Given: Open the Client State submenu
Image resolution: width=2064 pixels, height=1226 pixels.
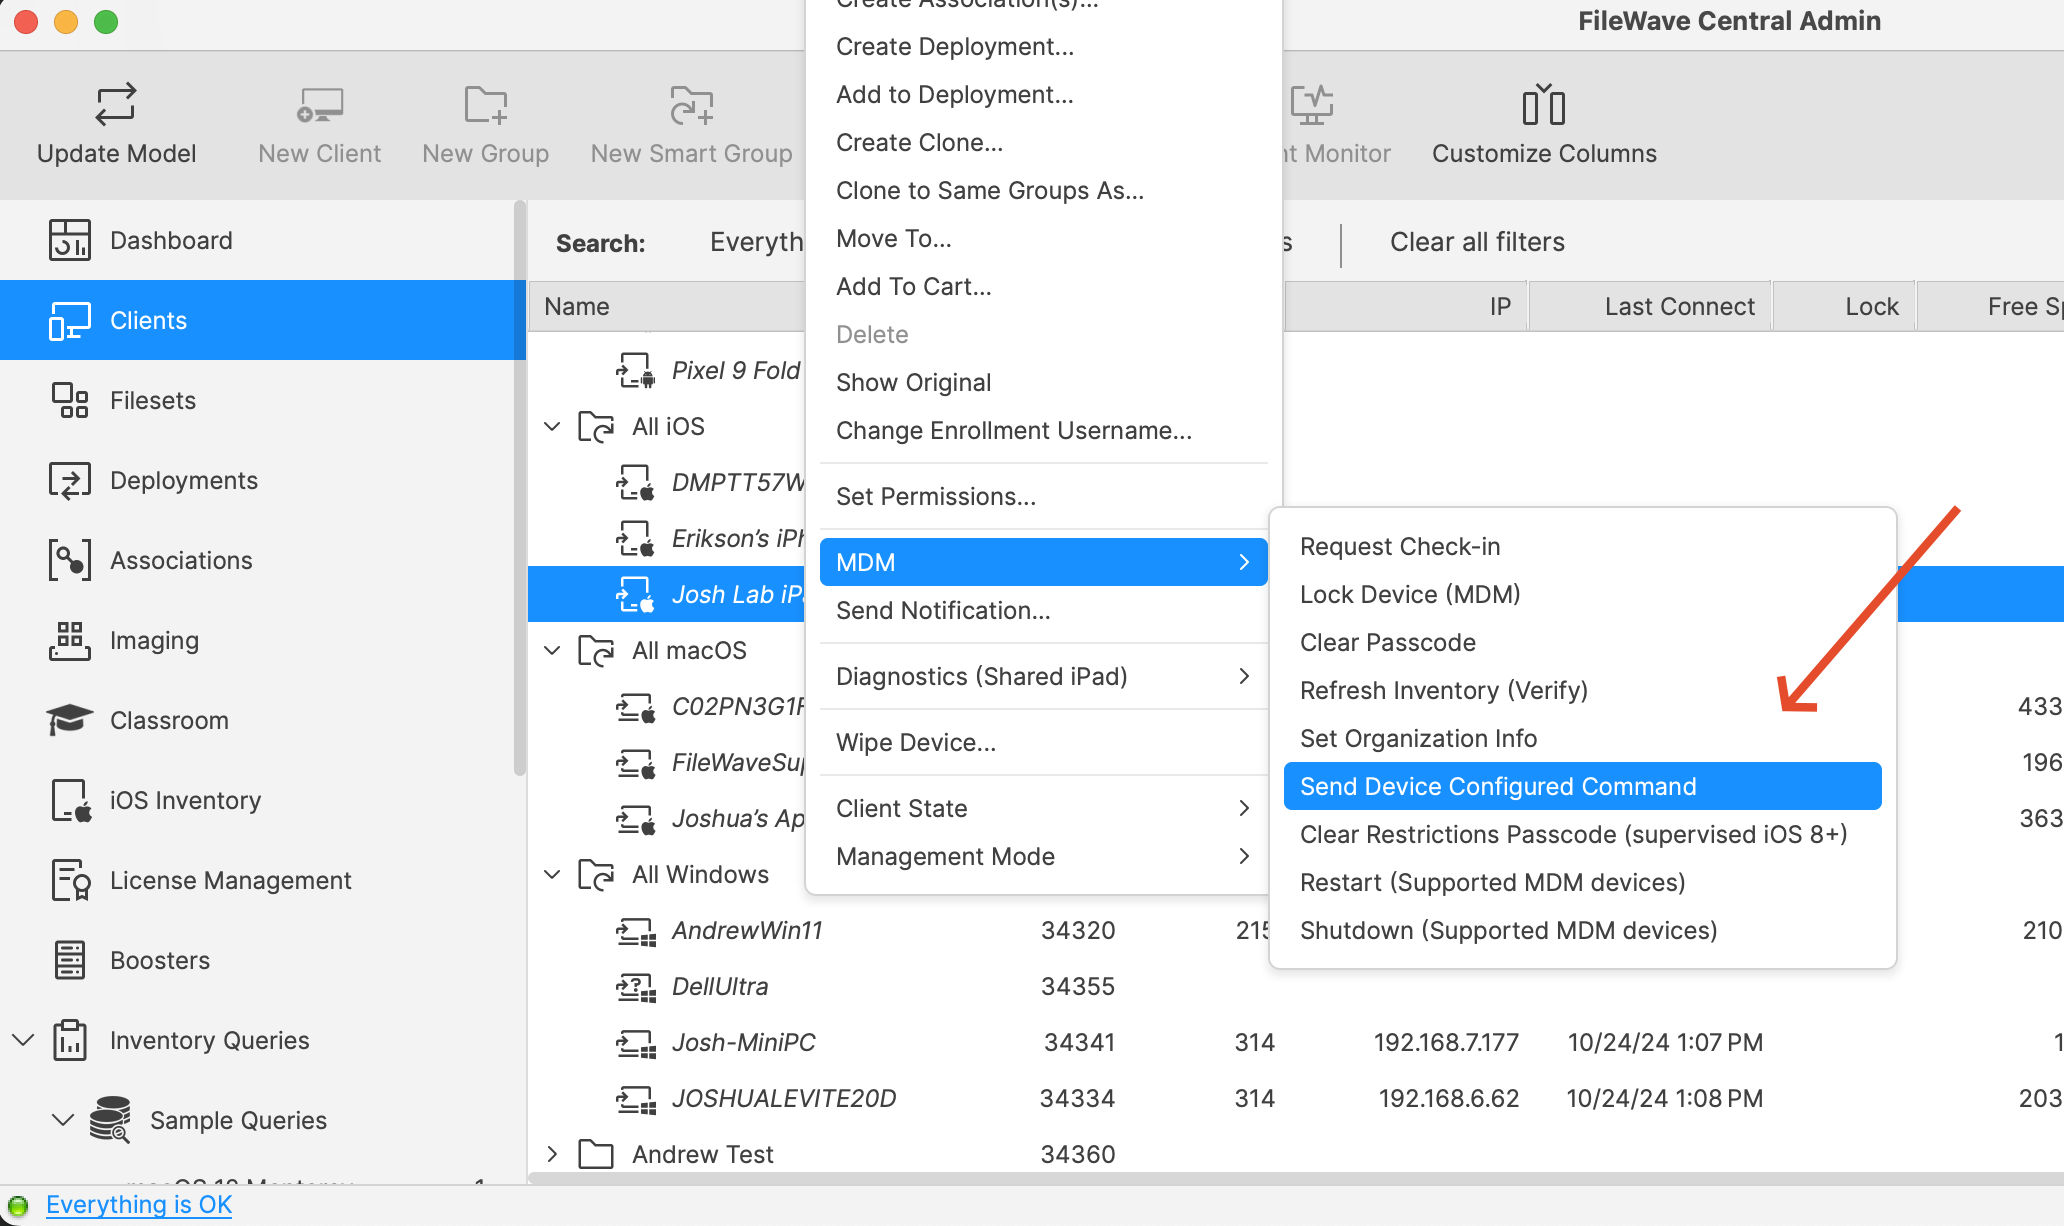Looking at the screenshot, I should click(1043, 809).
